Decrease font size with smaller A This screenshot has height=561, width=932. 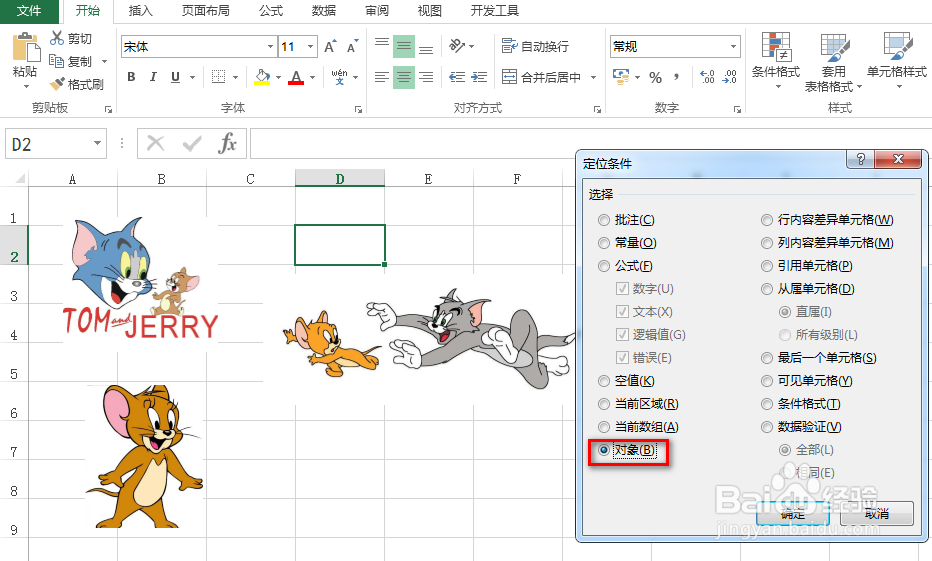(352, 46)
